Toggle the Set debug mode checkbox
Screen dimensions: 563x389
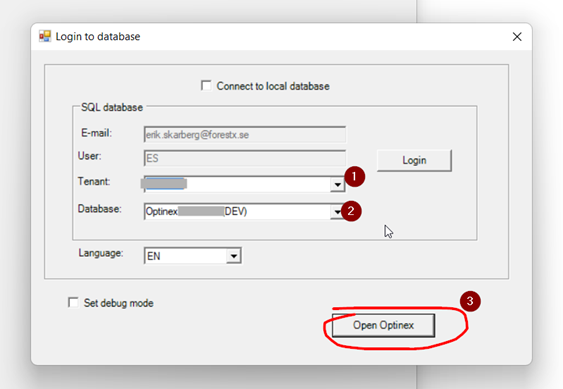(73, 302)
